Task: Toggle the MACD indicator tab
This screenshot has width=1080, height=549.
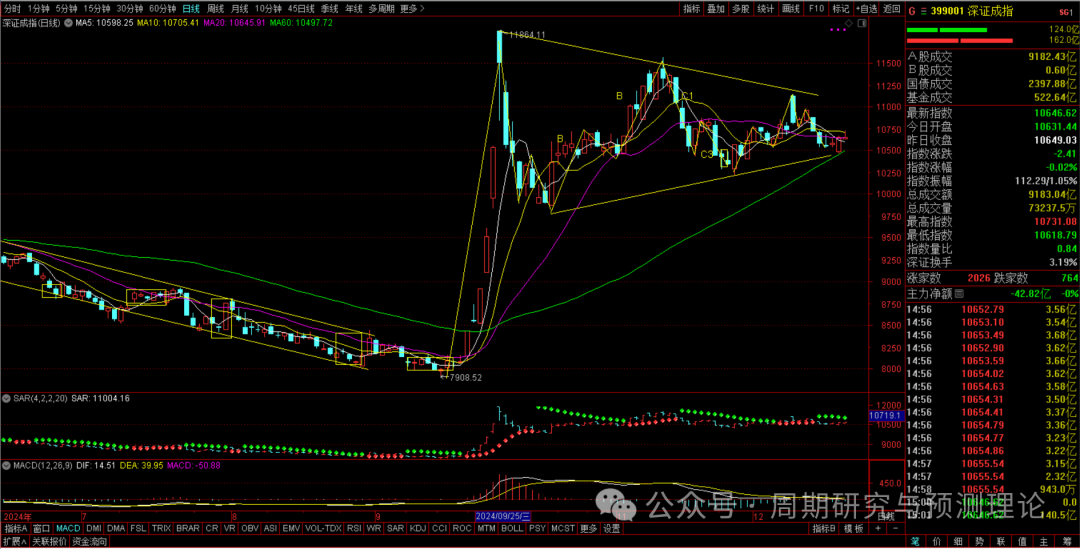Action: [67, 528]
